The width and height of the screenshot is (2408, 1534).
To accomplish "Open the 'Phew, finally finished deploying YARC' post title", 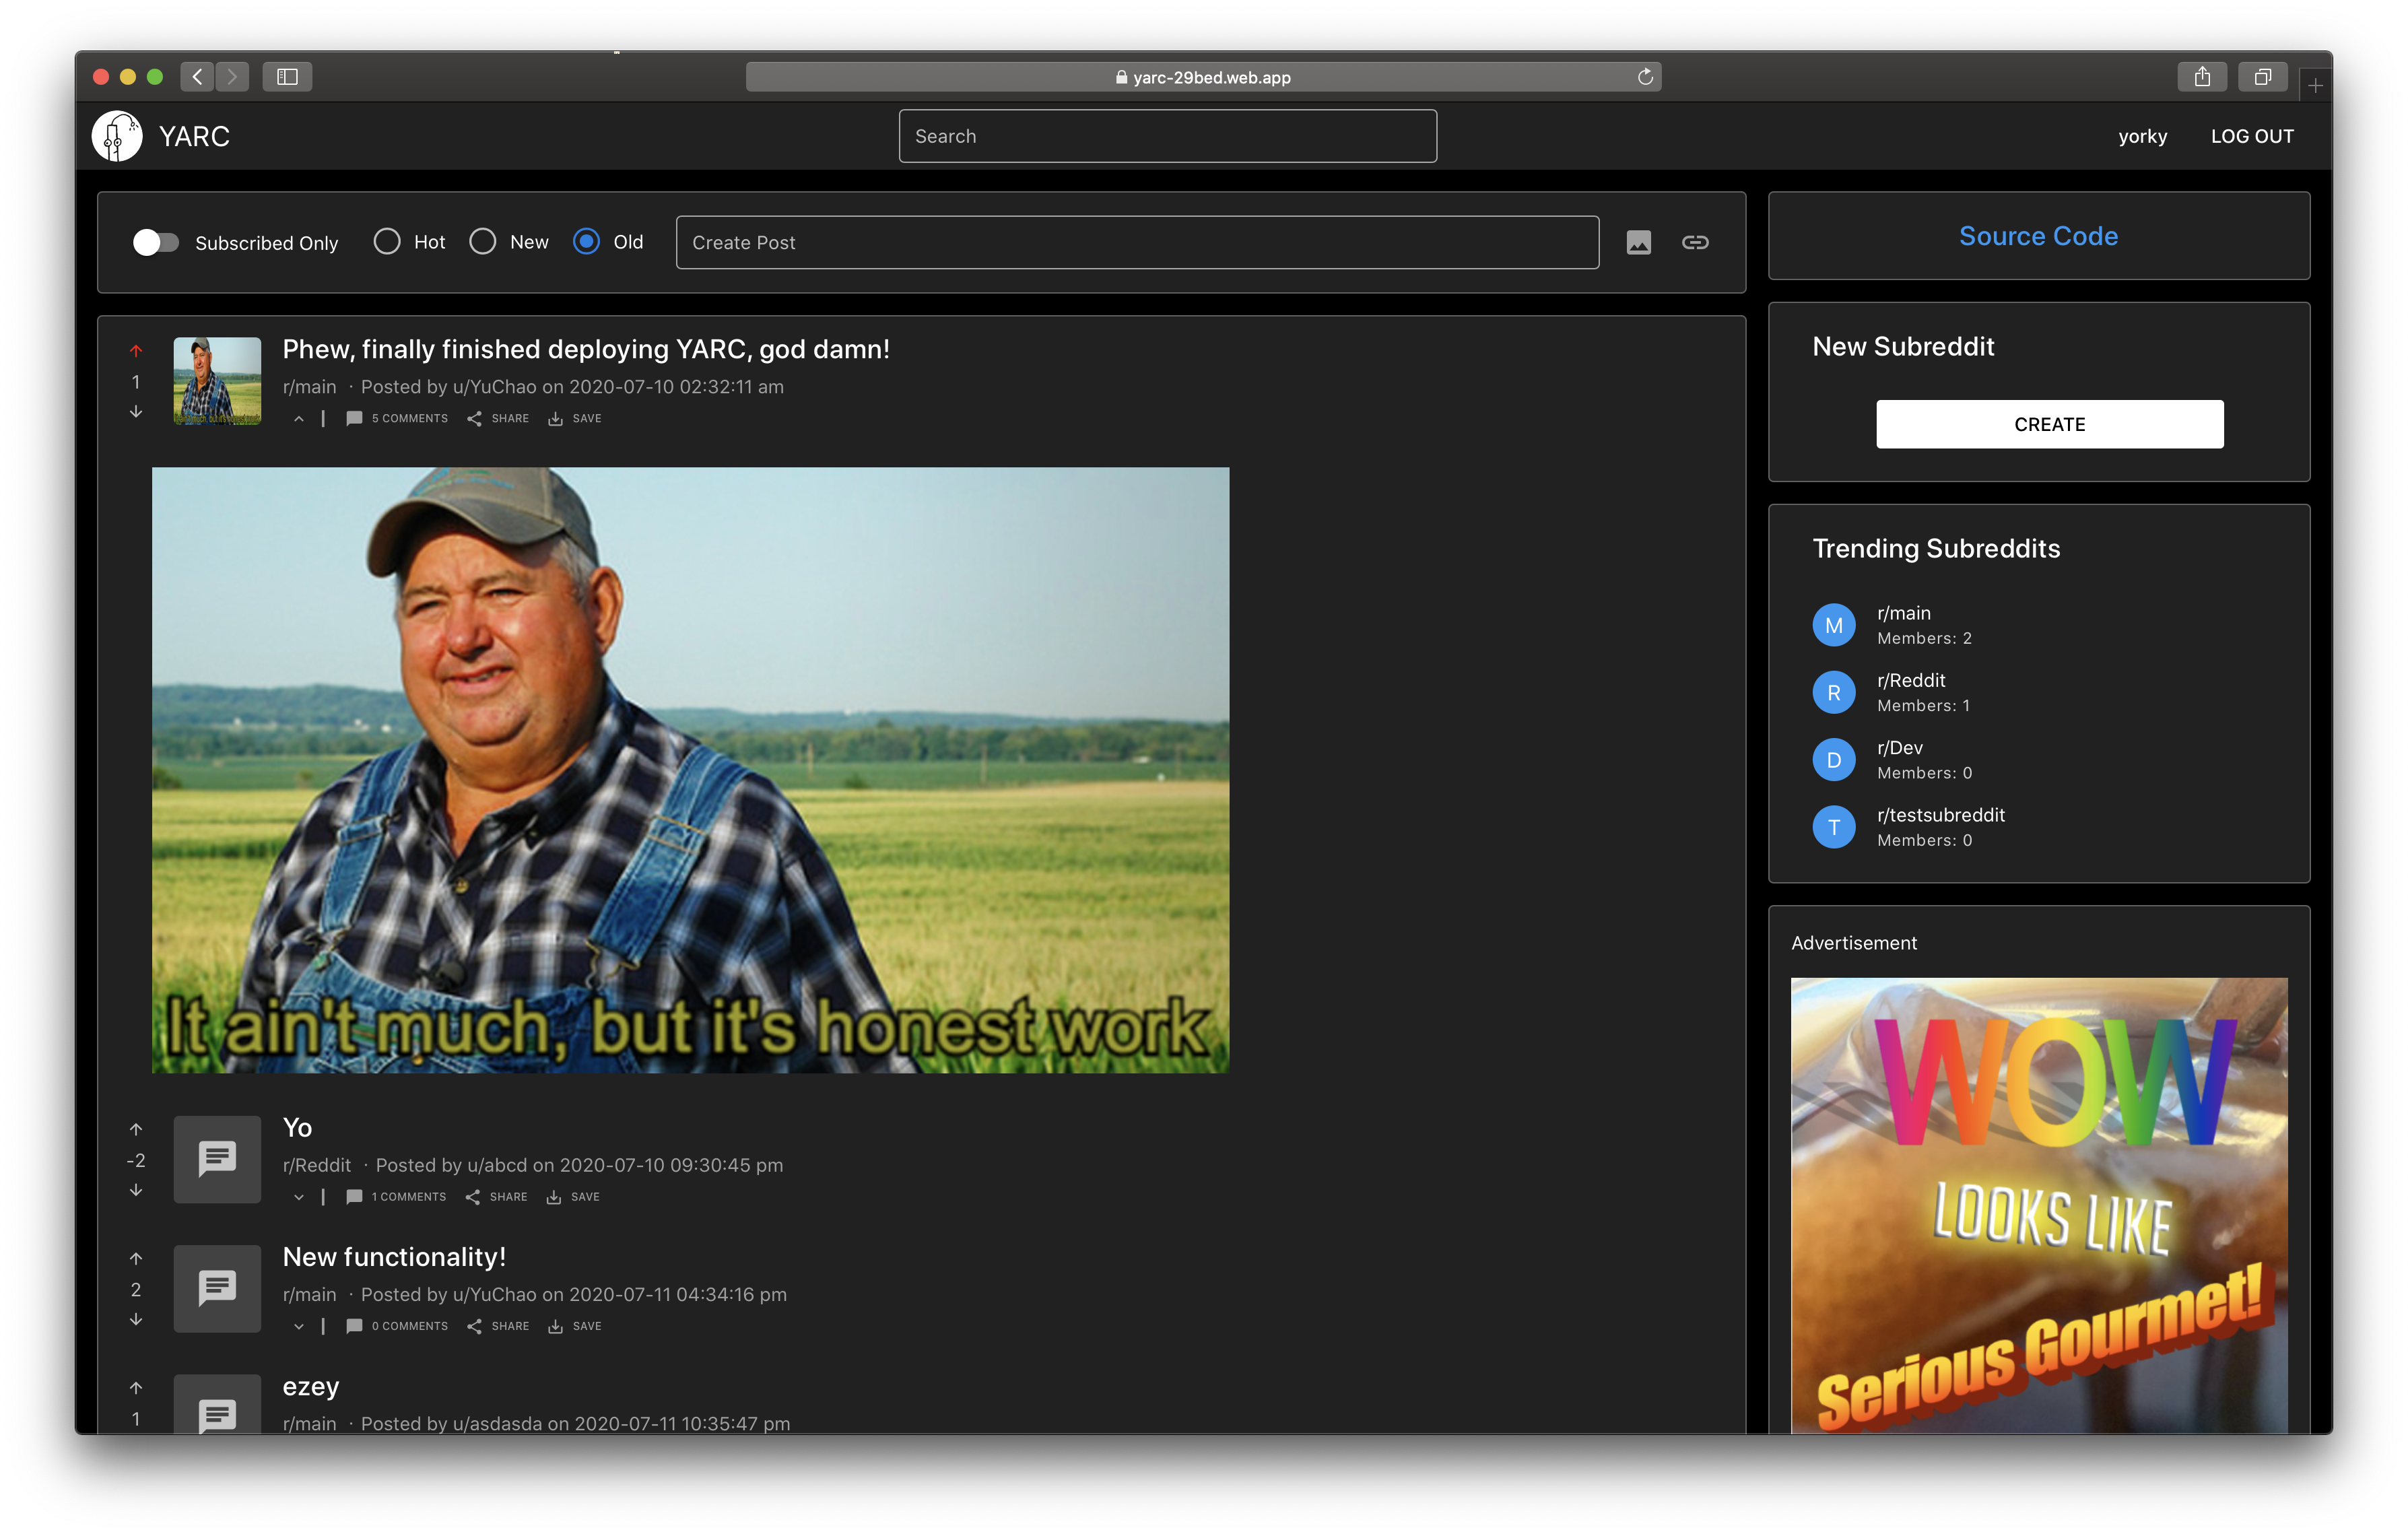I will (586, 349).
